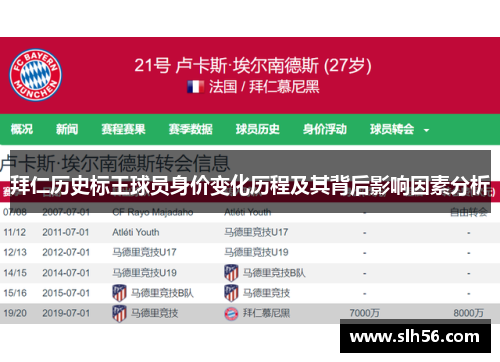Click 马德里竞技U19 destination in 12/13 row
Image resolution: width=500 pixels, height=362 pixels.
[x=256, y=252]
